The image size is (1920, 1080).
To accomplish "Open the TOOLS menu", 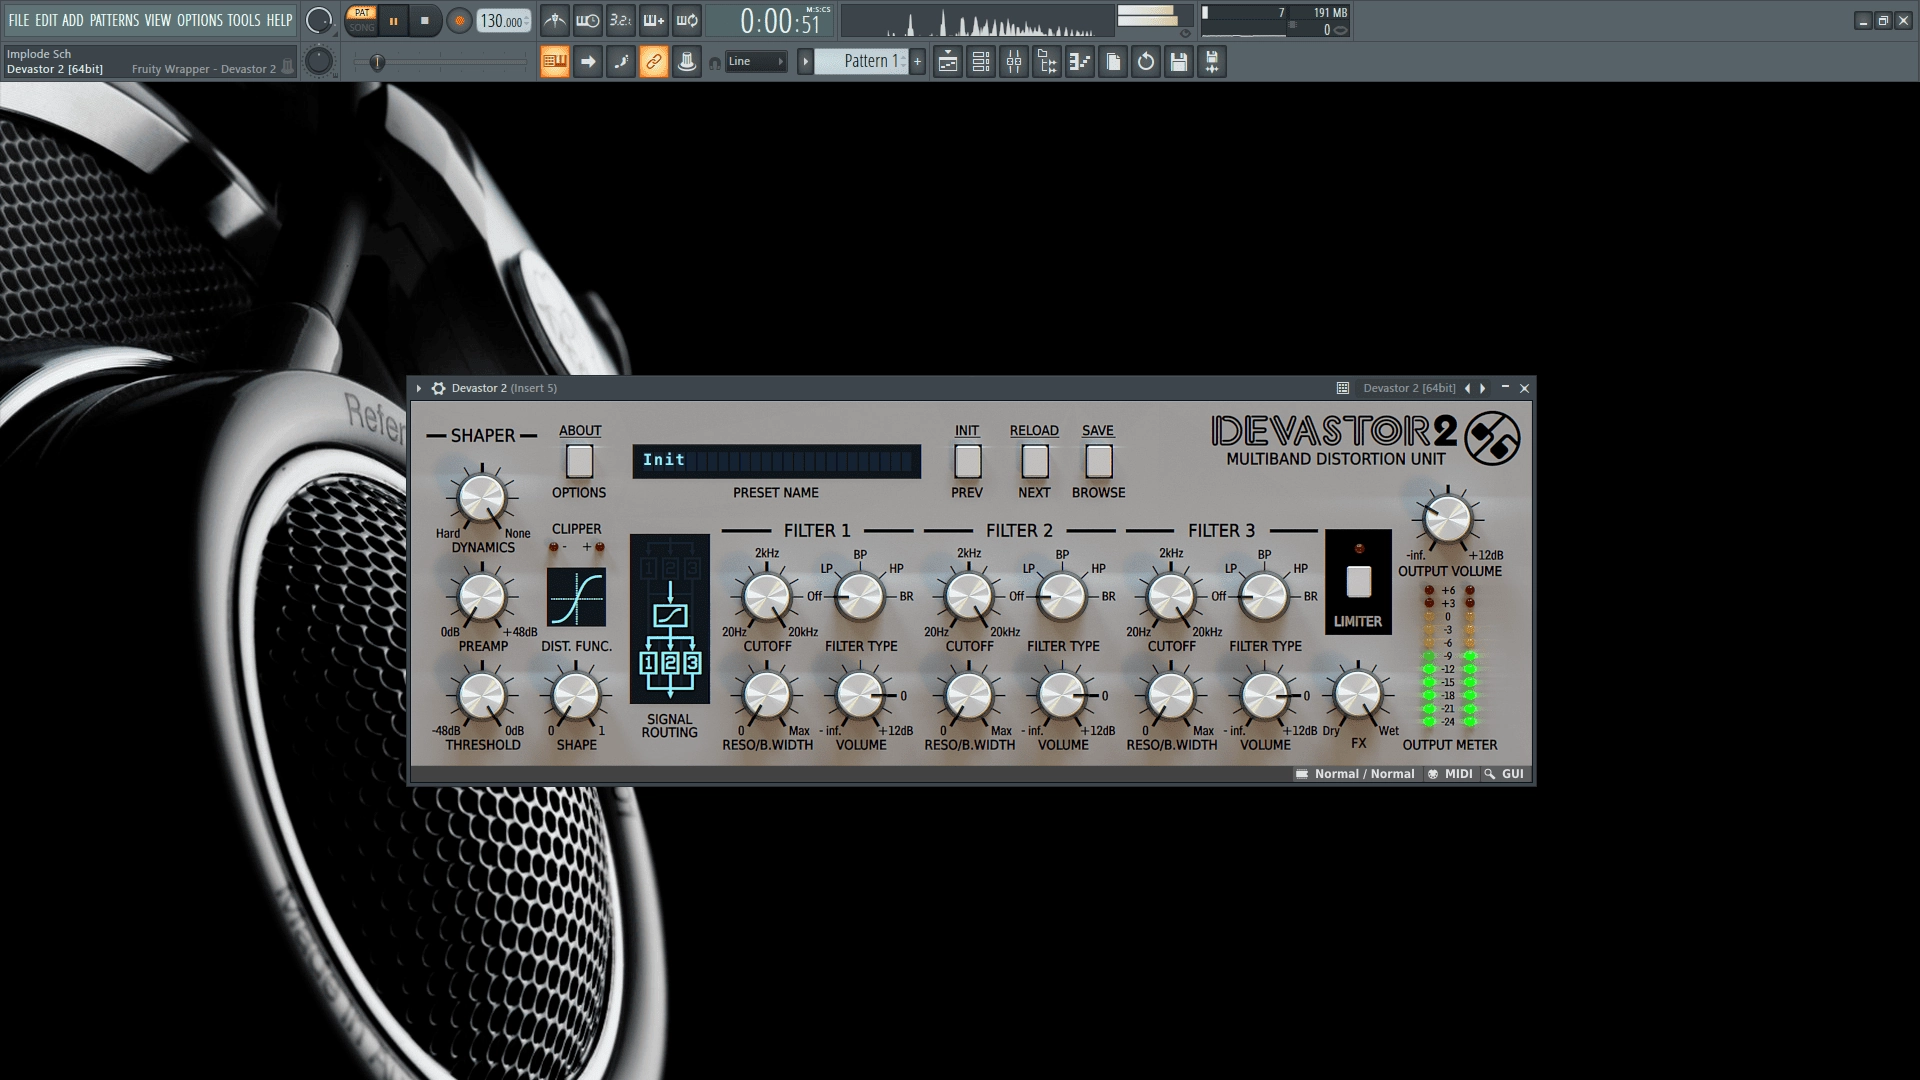I will point(244,20).
